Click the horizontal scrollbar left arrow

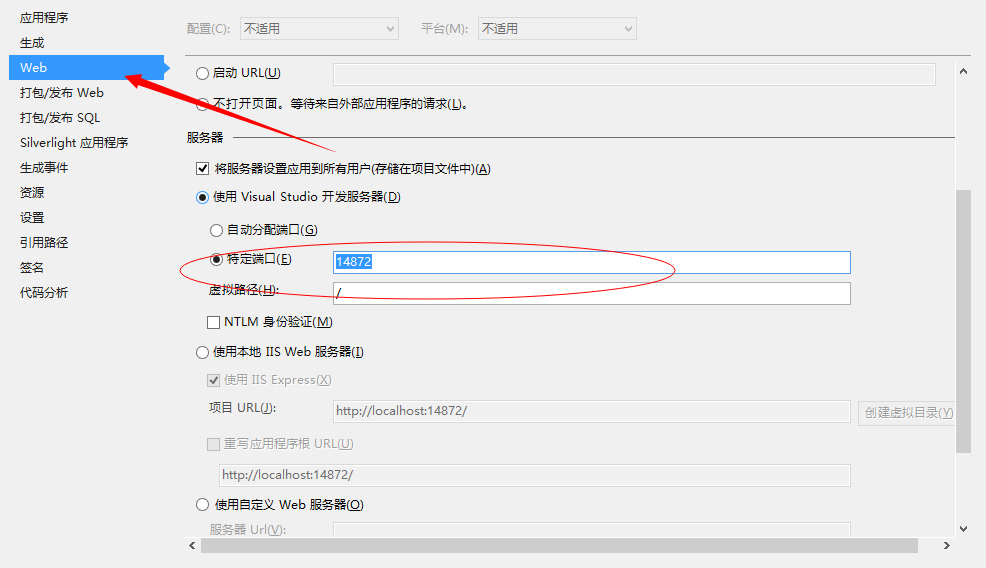pos(192,545)
